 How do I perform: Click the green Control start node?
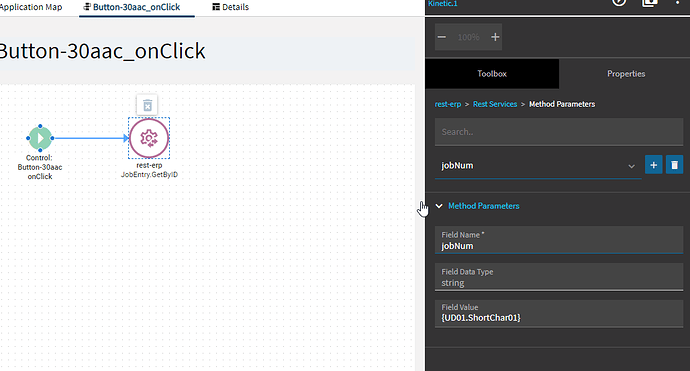[40, 138]
